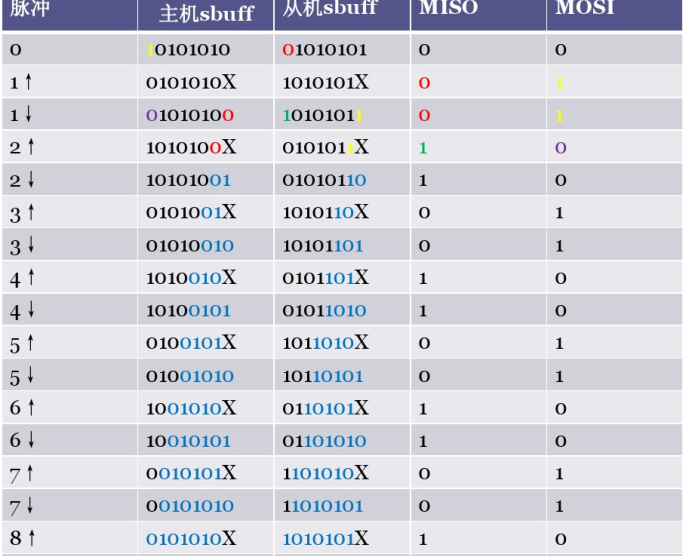The width and height of the screenshot is (686, 556).
Task: Select slave value 01011010
Action: click(x=324, y=311)
